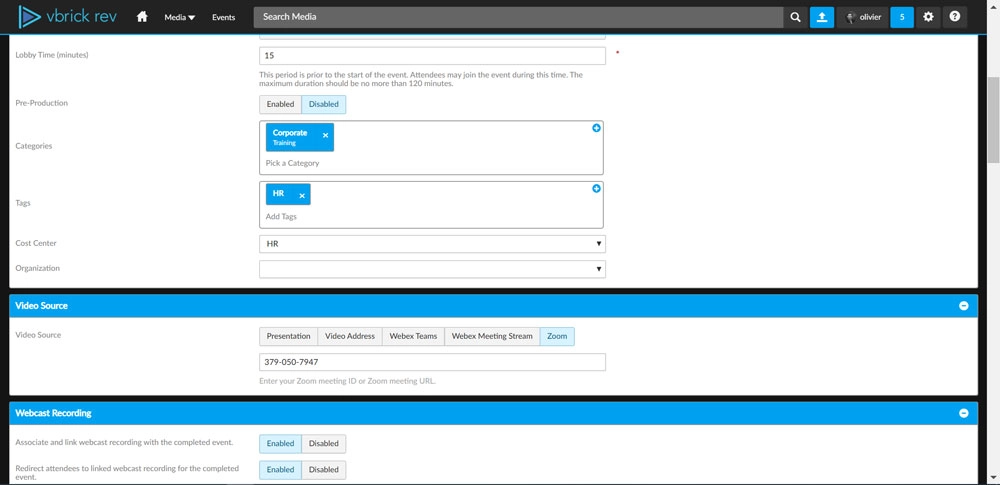Collapse the Video Source section
This screenshot has height=485, width=1000.
pyautogui.click(x=964, y=306)
